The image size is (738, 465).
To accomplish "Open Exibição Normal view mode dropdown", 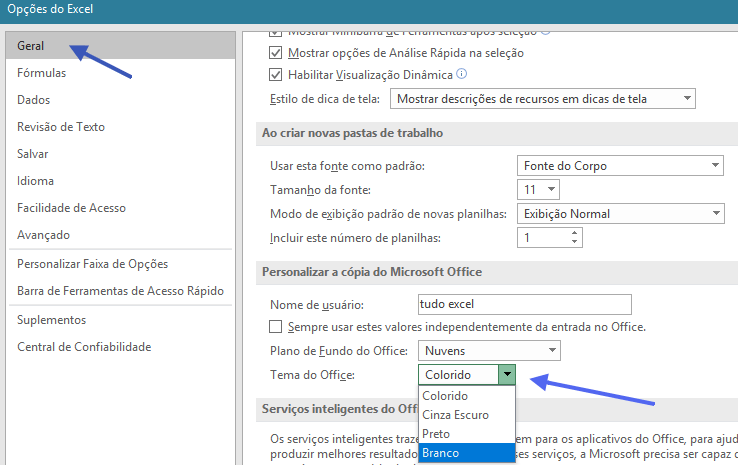I will (x=620, y=214).
